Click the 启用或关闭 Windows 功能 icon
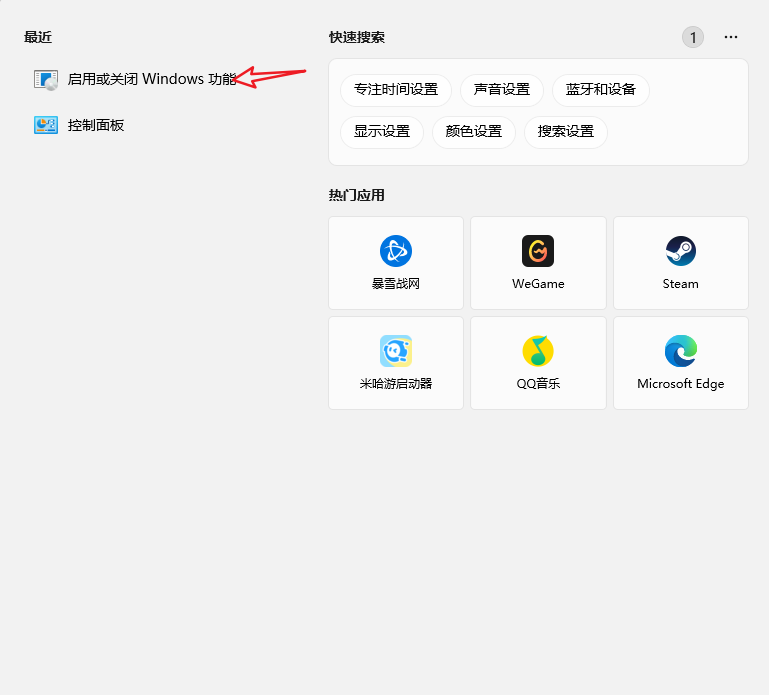The image size is (769, 695). [46, 79]
